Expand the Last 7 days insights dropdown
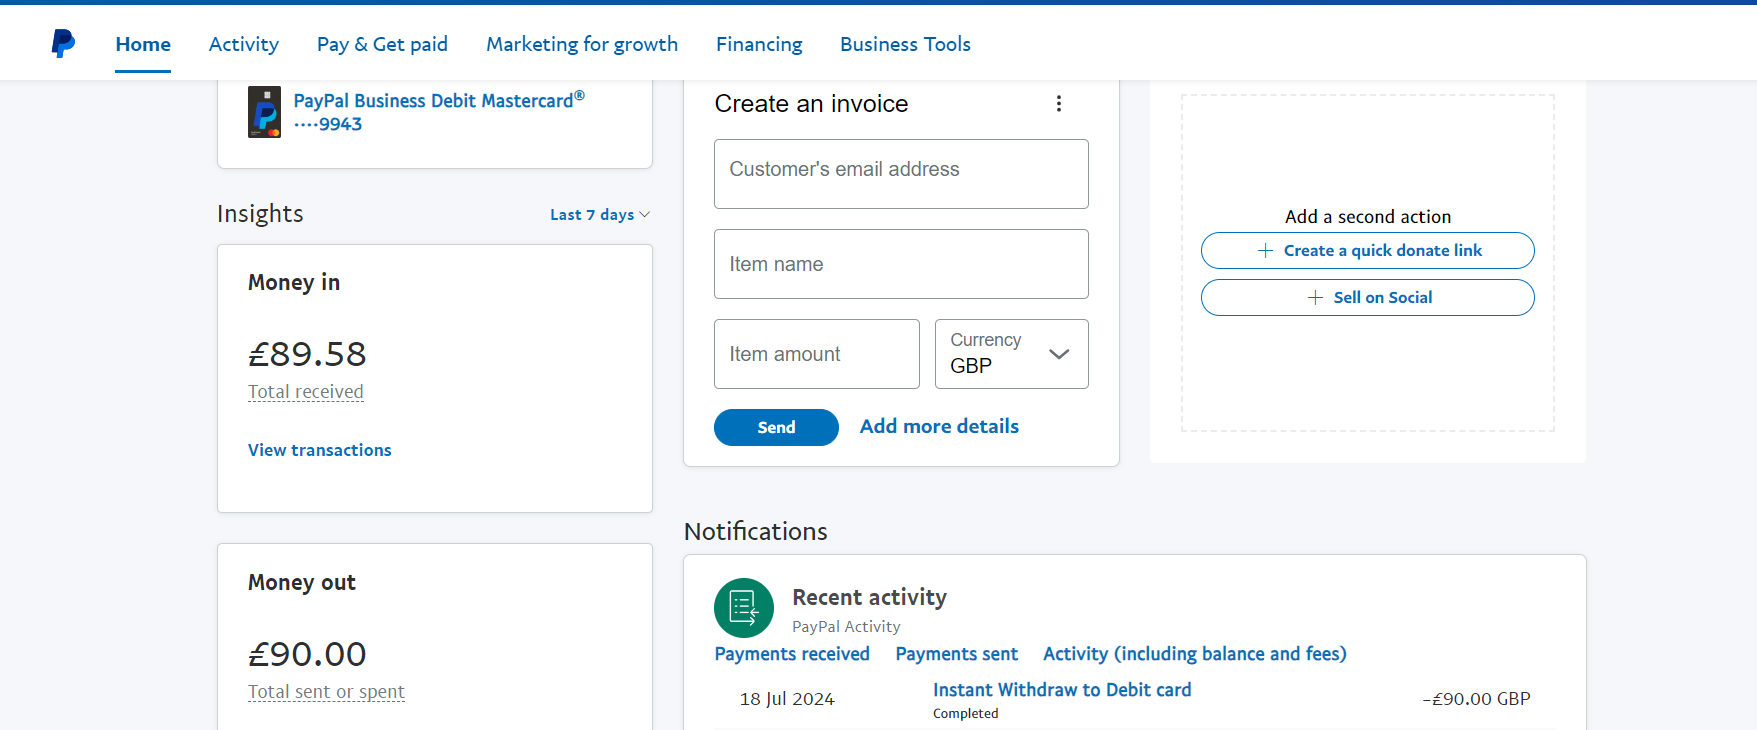Screen dimensions: 1757x730 pos(600,215)
